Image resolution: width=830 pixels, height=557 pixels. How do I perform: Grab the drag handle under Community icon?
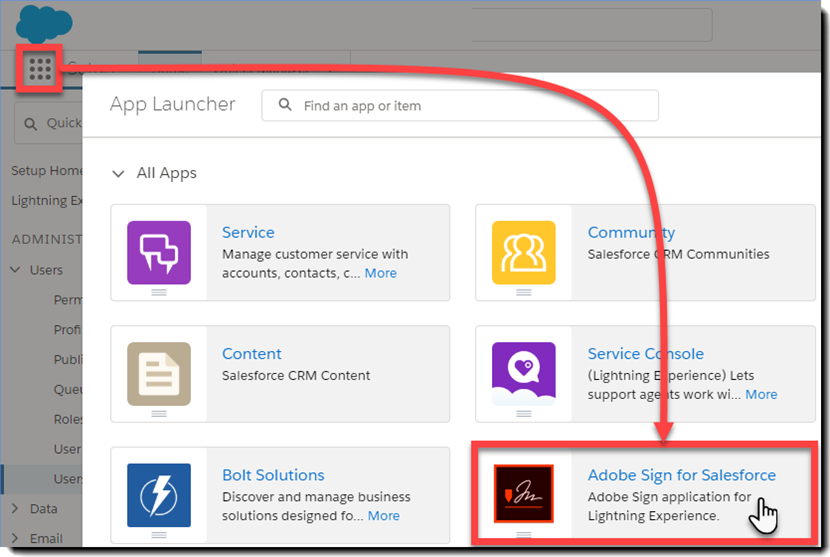tap(524, 292)
